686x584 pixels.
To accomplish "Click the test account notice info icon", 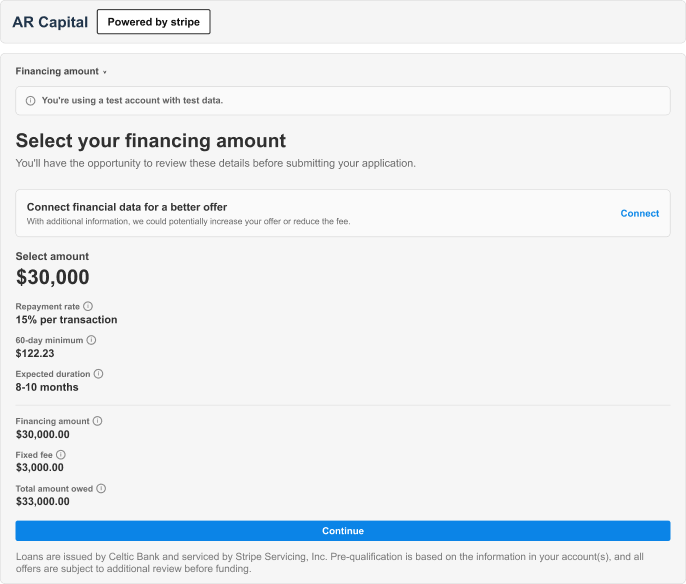I will pyautogui.click(x=30, y=101).
